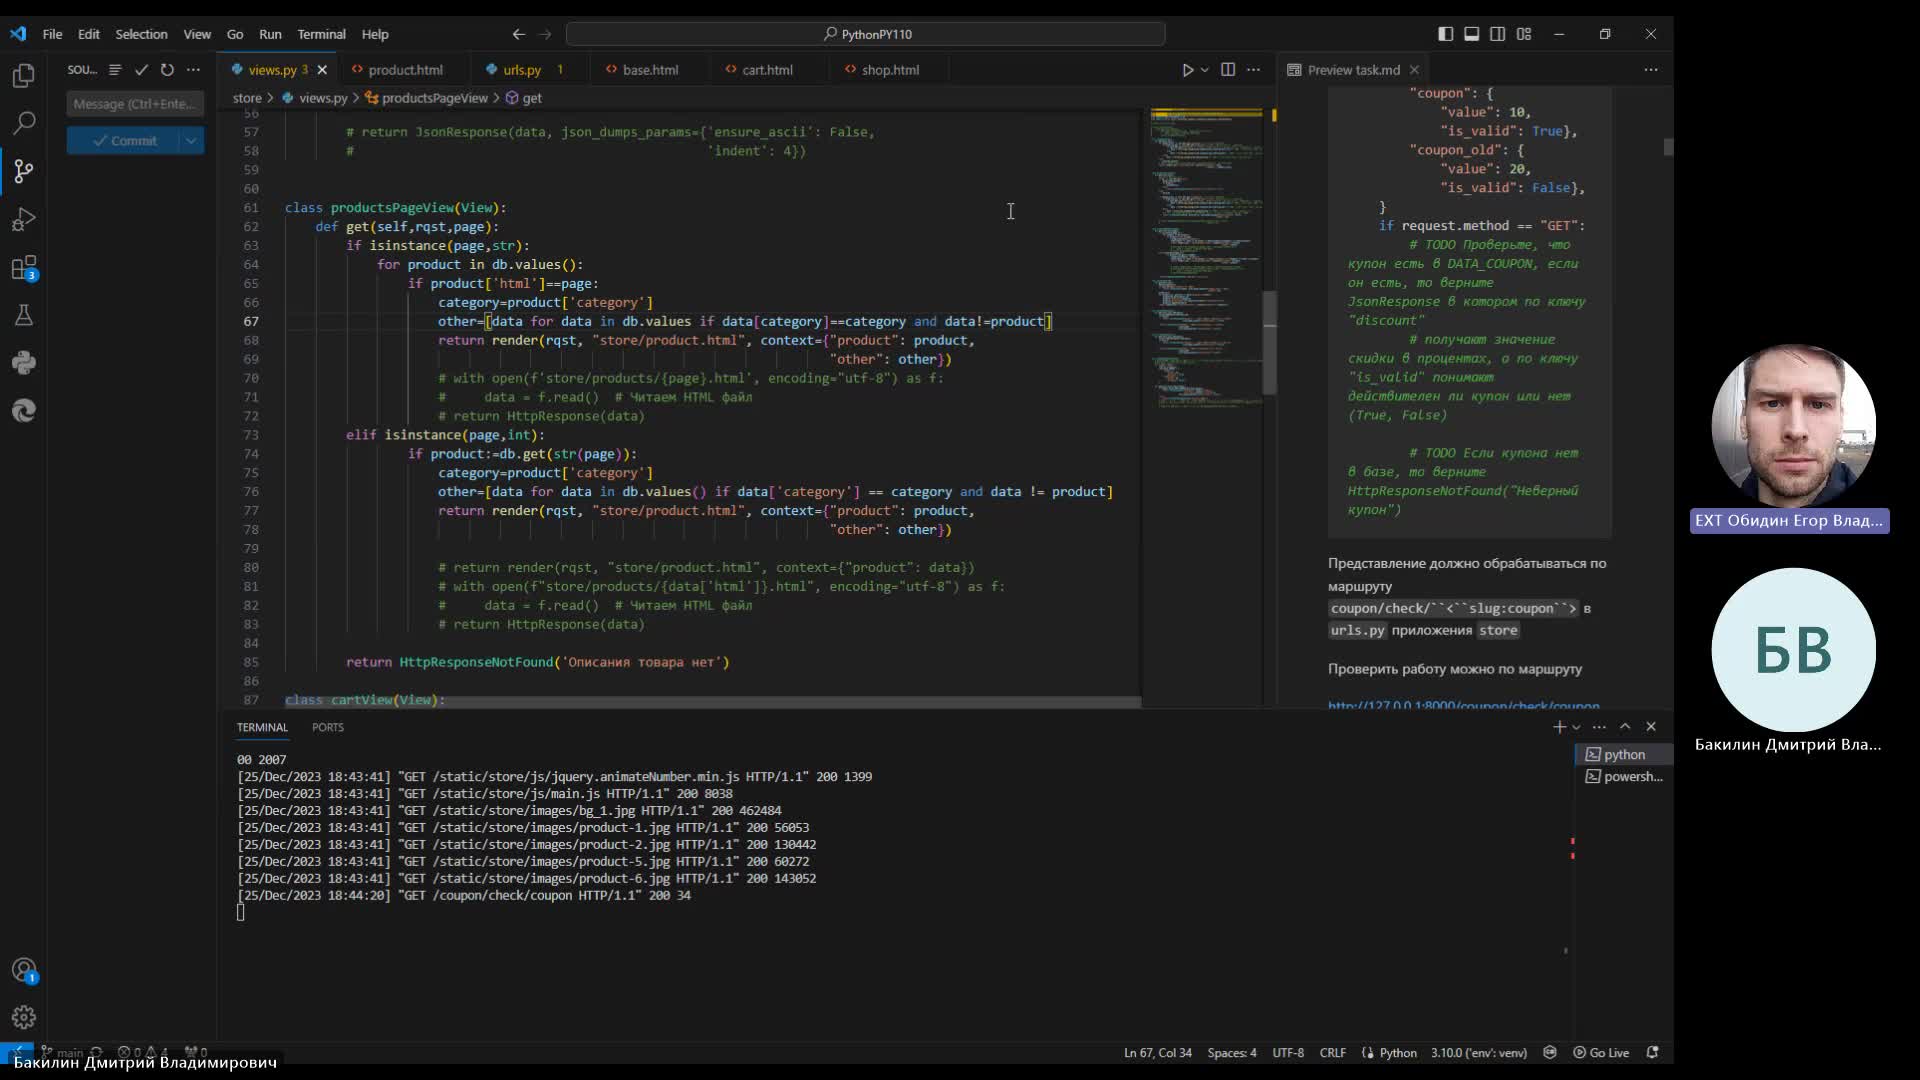Image resolution: width=1920 pixels, height=1080 pixels.
Task: Open notifications bell in status bar
Action: (x=1653, y=1052)
